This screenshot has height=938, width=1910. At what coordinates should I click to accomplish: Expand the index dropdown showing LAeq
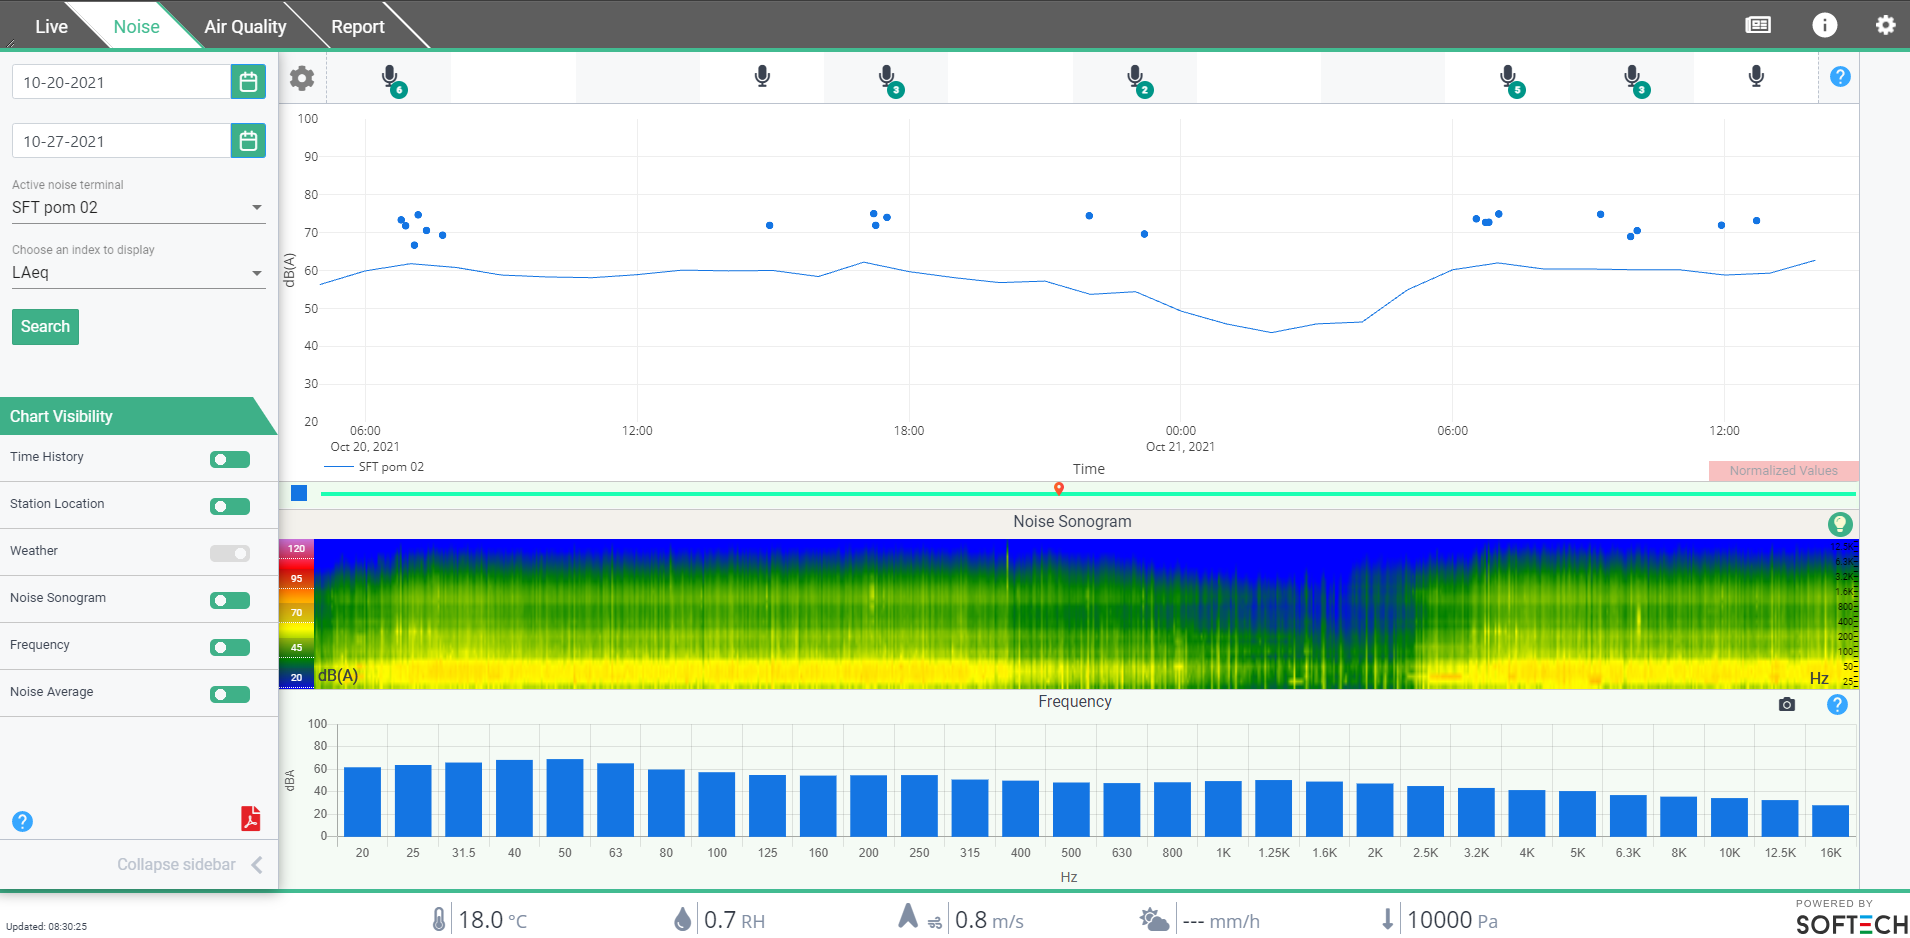tap(138, 272)
